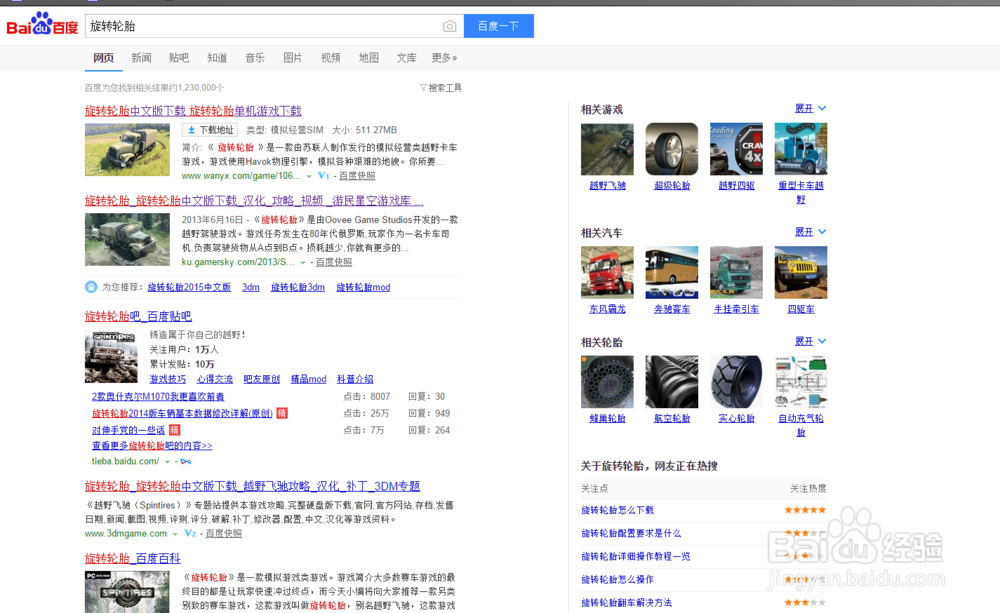Expand the 相关轮胎 section with 展开
This screenshot has height=613, width=1000.
810,341
